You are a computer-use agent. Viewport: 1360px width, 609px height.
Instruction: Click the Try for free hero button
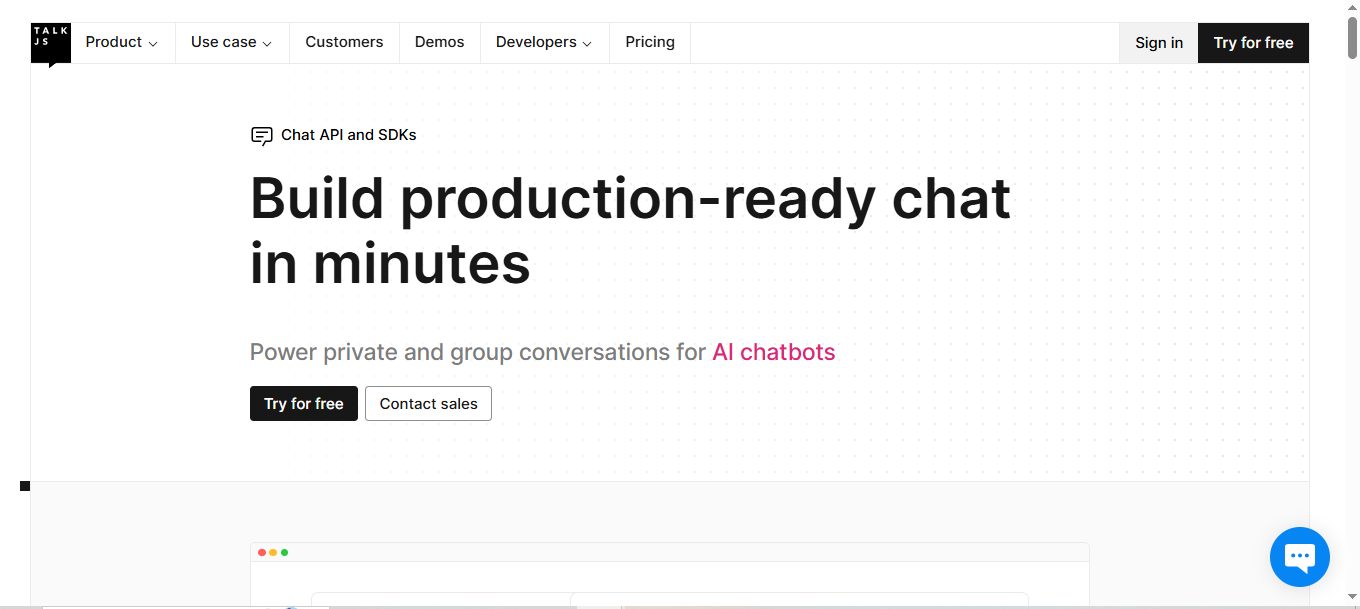[x=303, y=403]
